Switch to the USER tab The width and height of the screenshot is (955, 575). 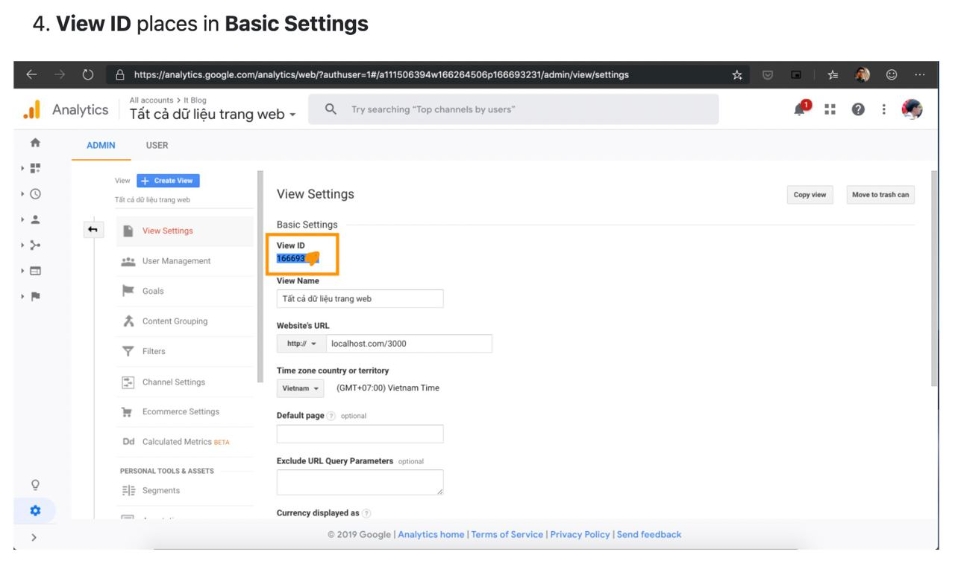tap(157, 145)
